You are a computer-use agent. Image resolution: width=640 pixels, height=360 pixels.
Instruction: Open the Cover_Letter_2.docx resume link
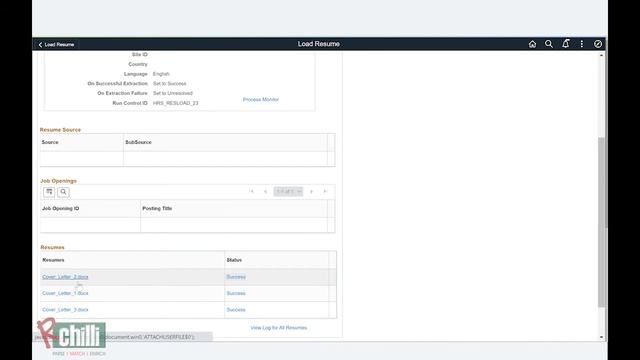tap(65, 277)
